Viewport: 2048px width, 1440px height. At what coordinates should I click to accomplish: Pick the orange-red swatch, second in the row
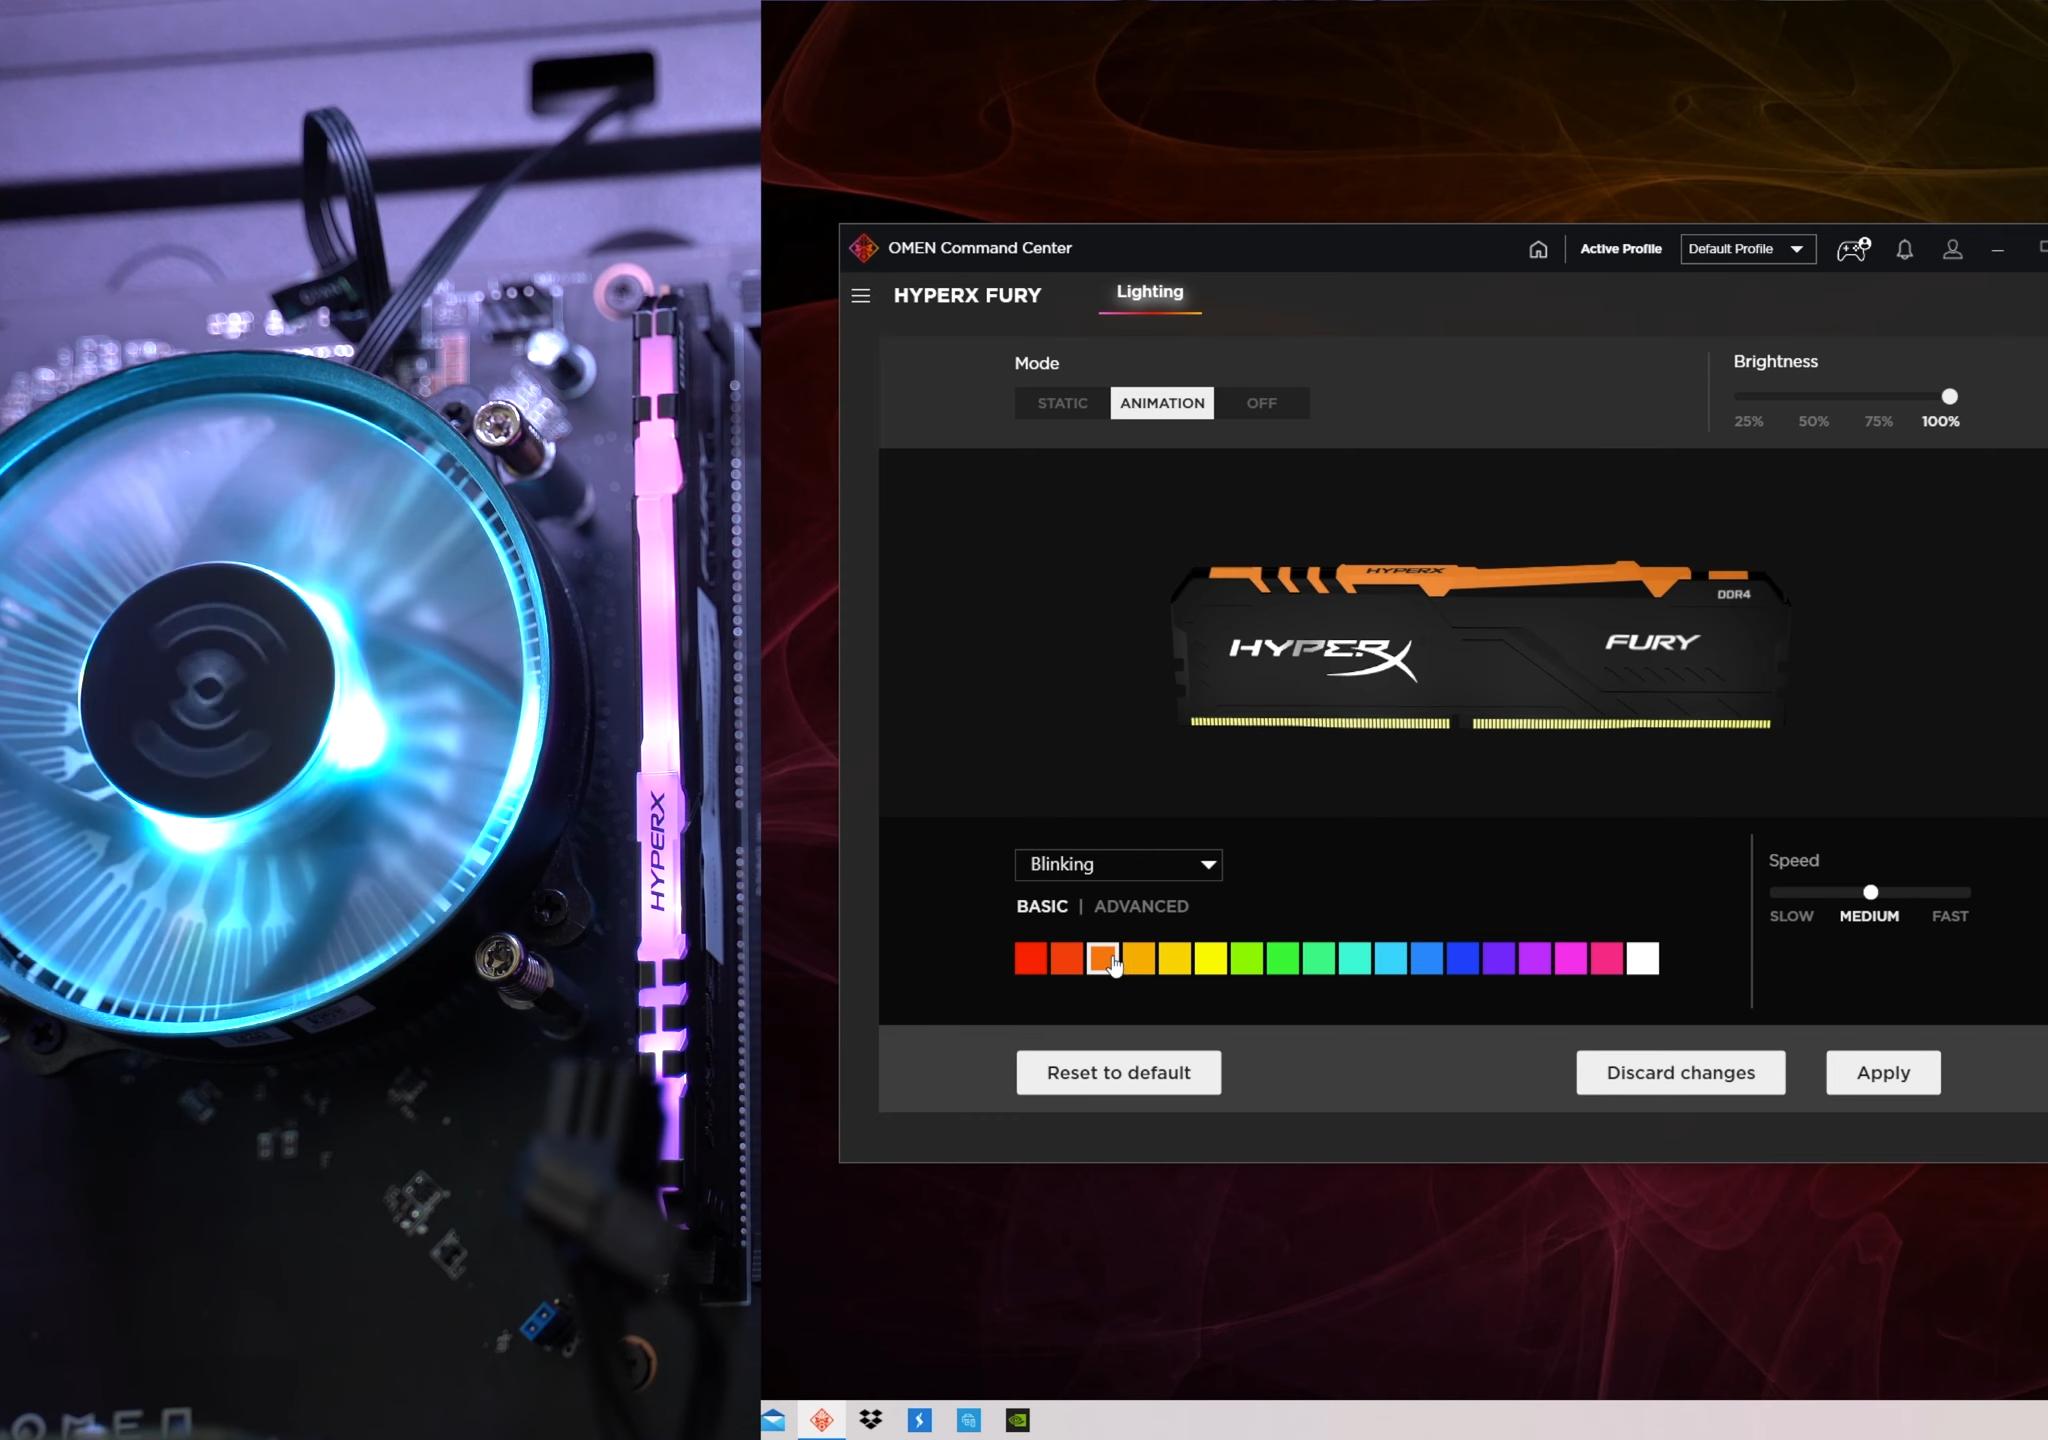[x=1067, y=958]
